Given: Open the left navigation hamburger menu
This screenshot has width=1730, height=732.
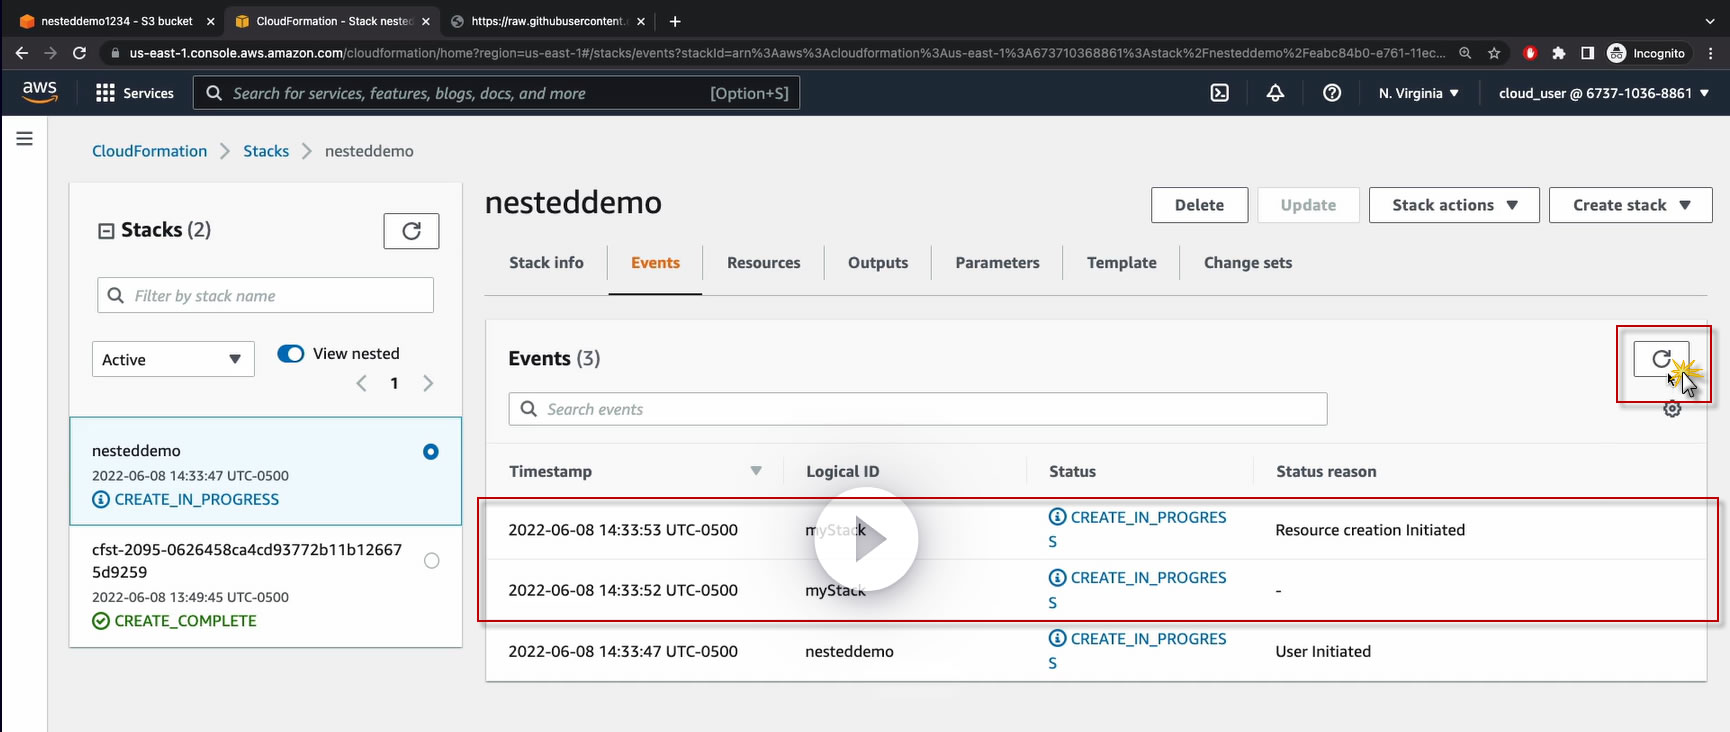Looking at the screenshot, I should click(x=25, y=139).
